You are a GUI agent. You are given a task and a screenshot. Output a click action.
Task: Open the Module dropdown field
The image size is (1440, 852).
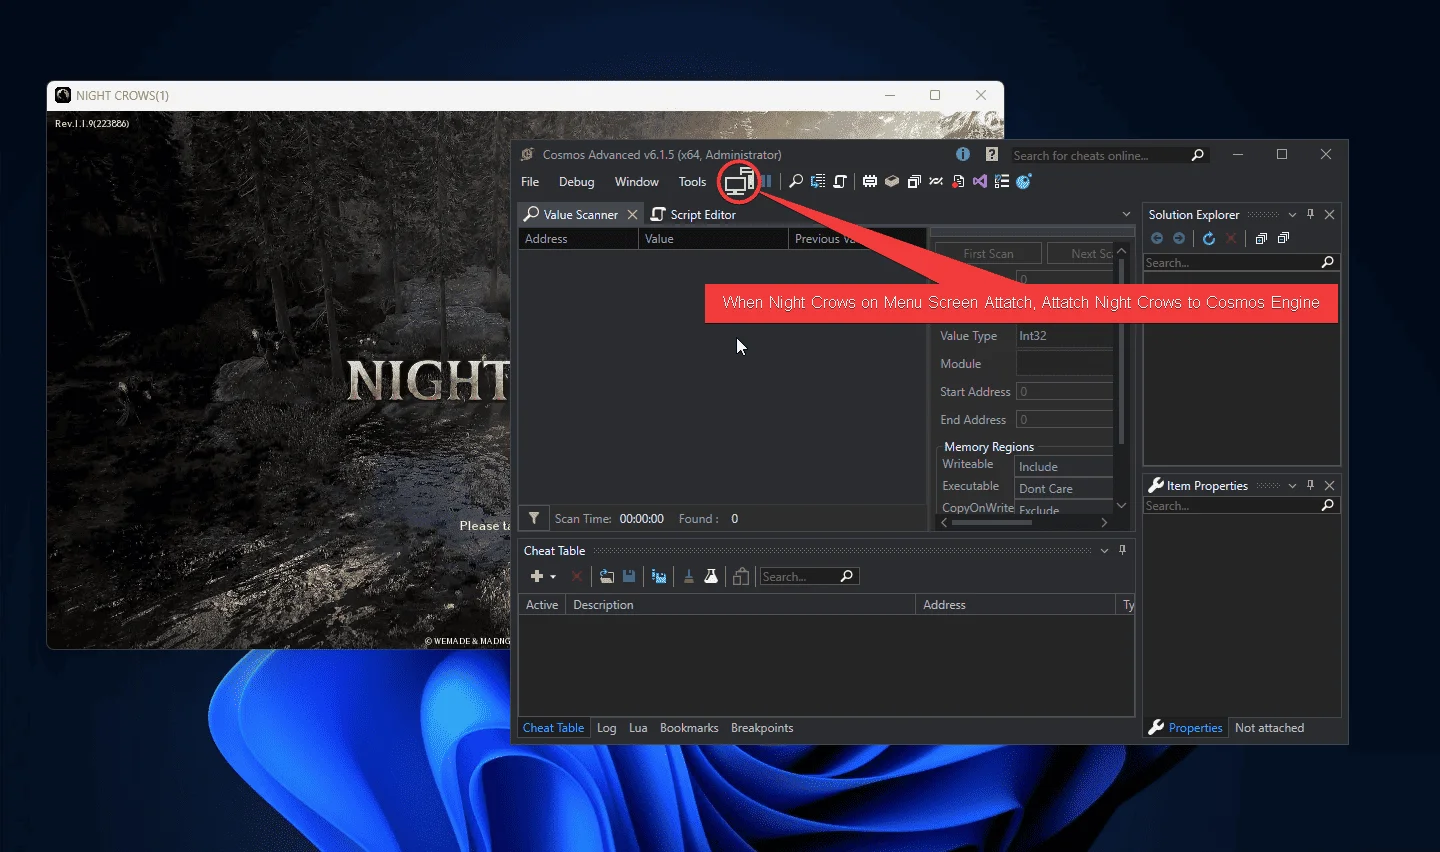(x=1065, y=364)
